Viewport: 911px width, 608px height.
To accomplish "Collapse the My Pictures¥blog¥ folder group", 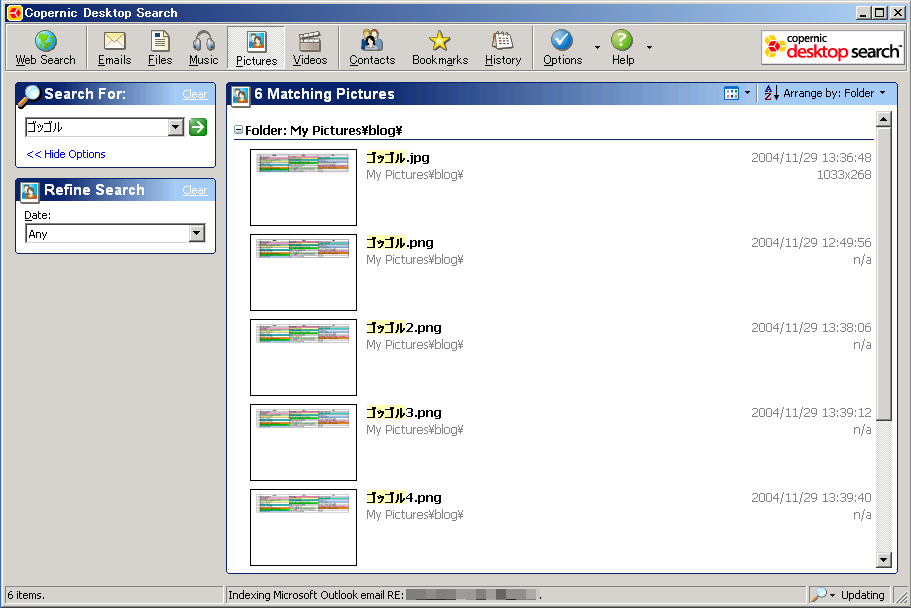I will pos(238,130).
